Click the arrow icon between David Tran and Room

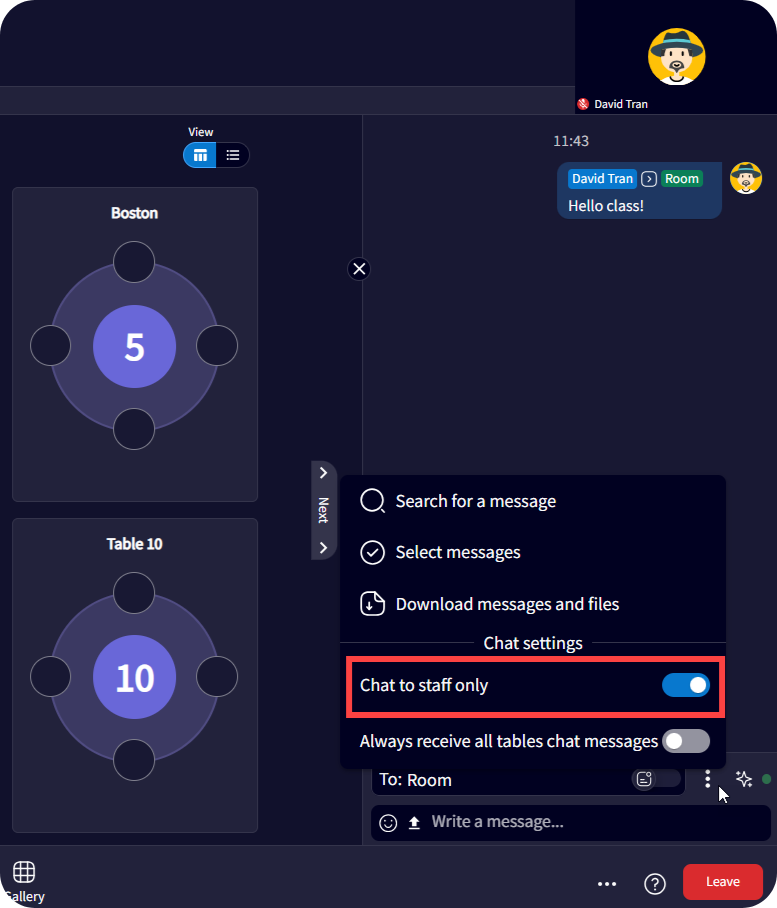coord(649,179)
